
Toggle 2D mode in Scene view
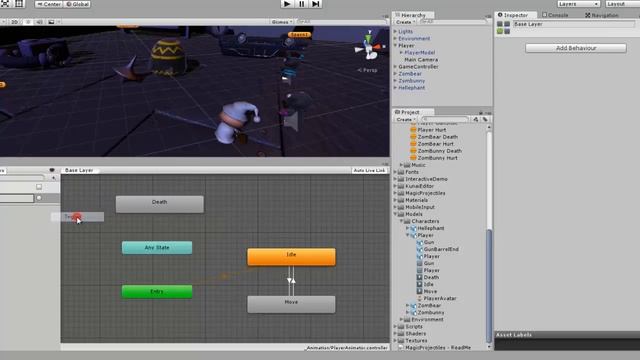pos(14,22)
